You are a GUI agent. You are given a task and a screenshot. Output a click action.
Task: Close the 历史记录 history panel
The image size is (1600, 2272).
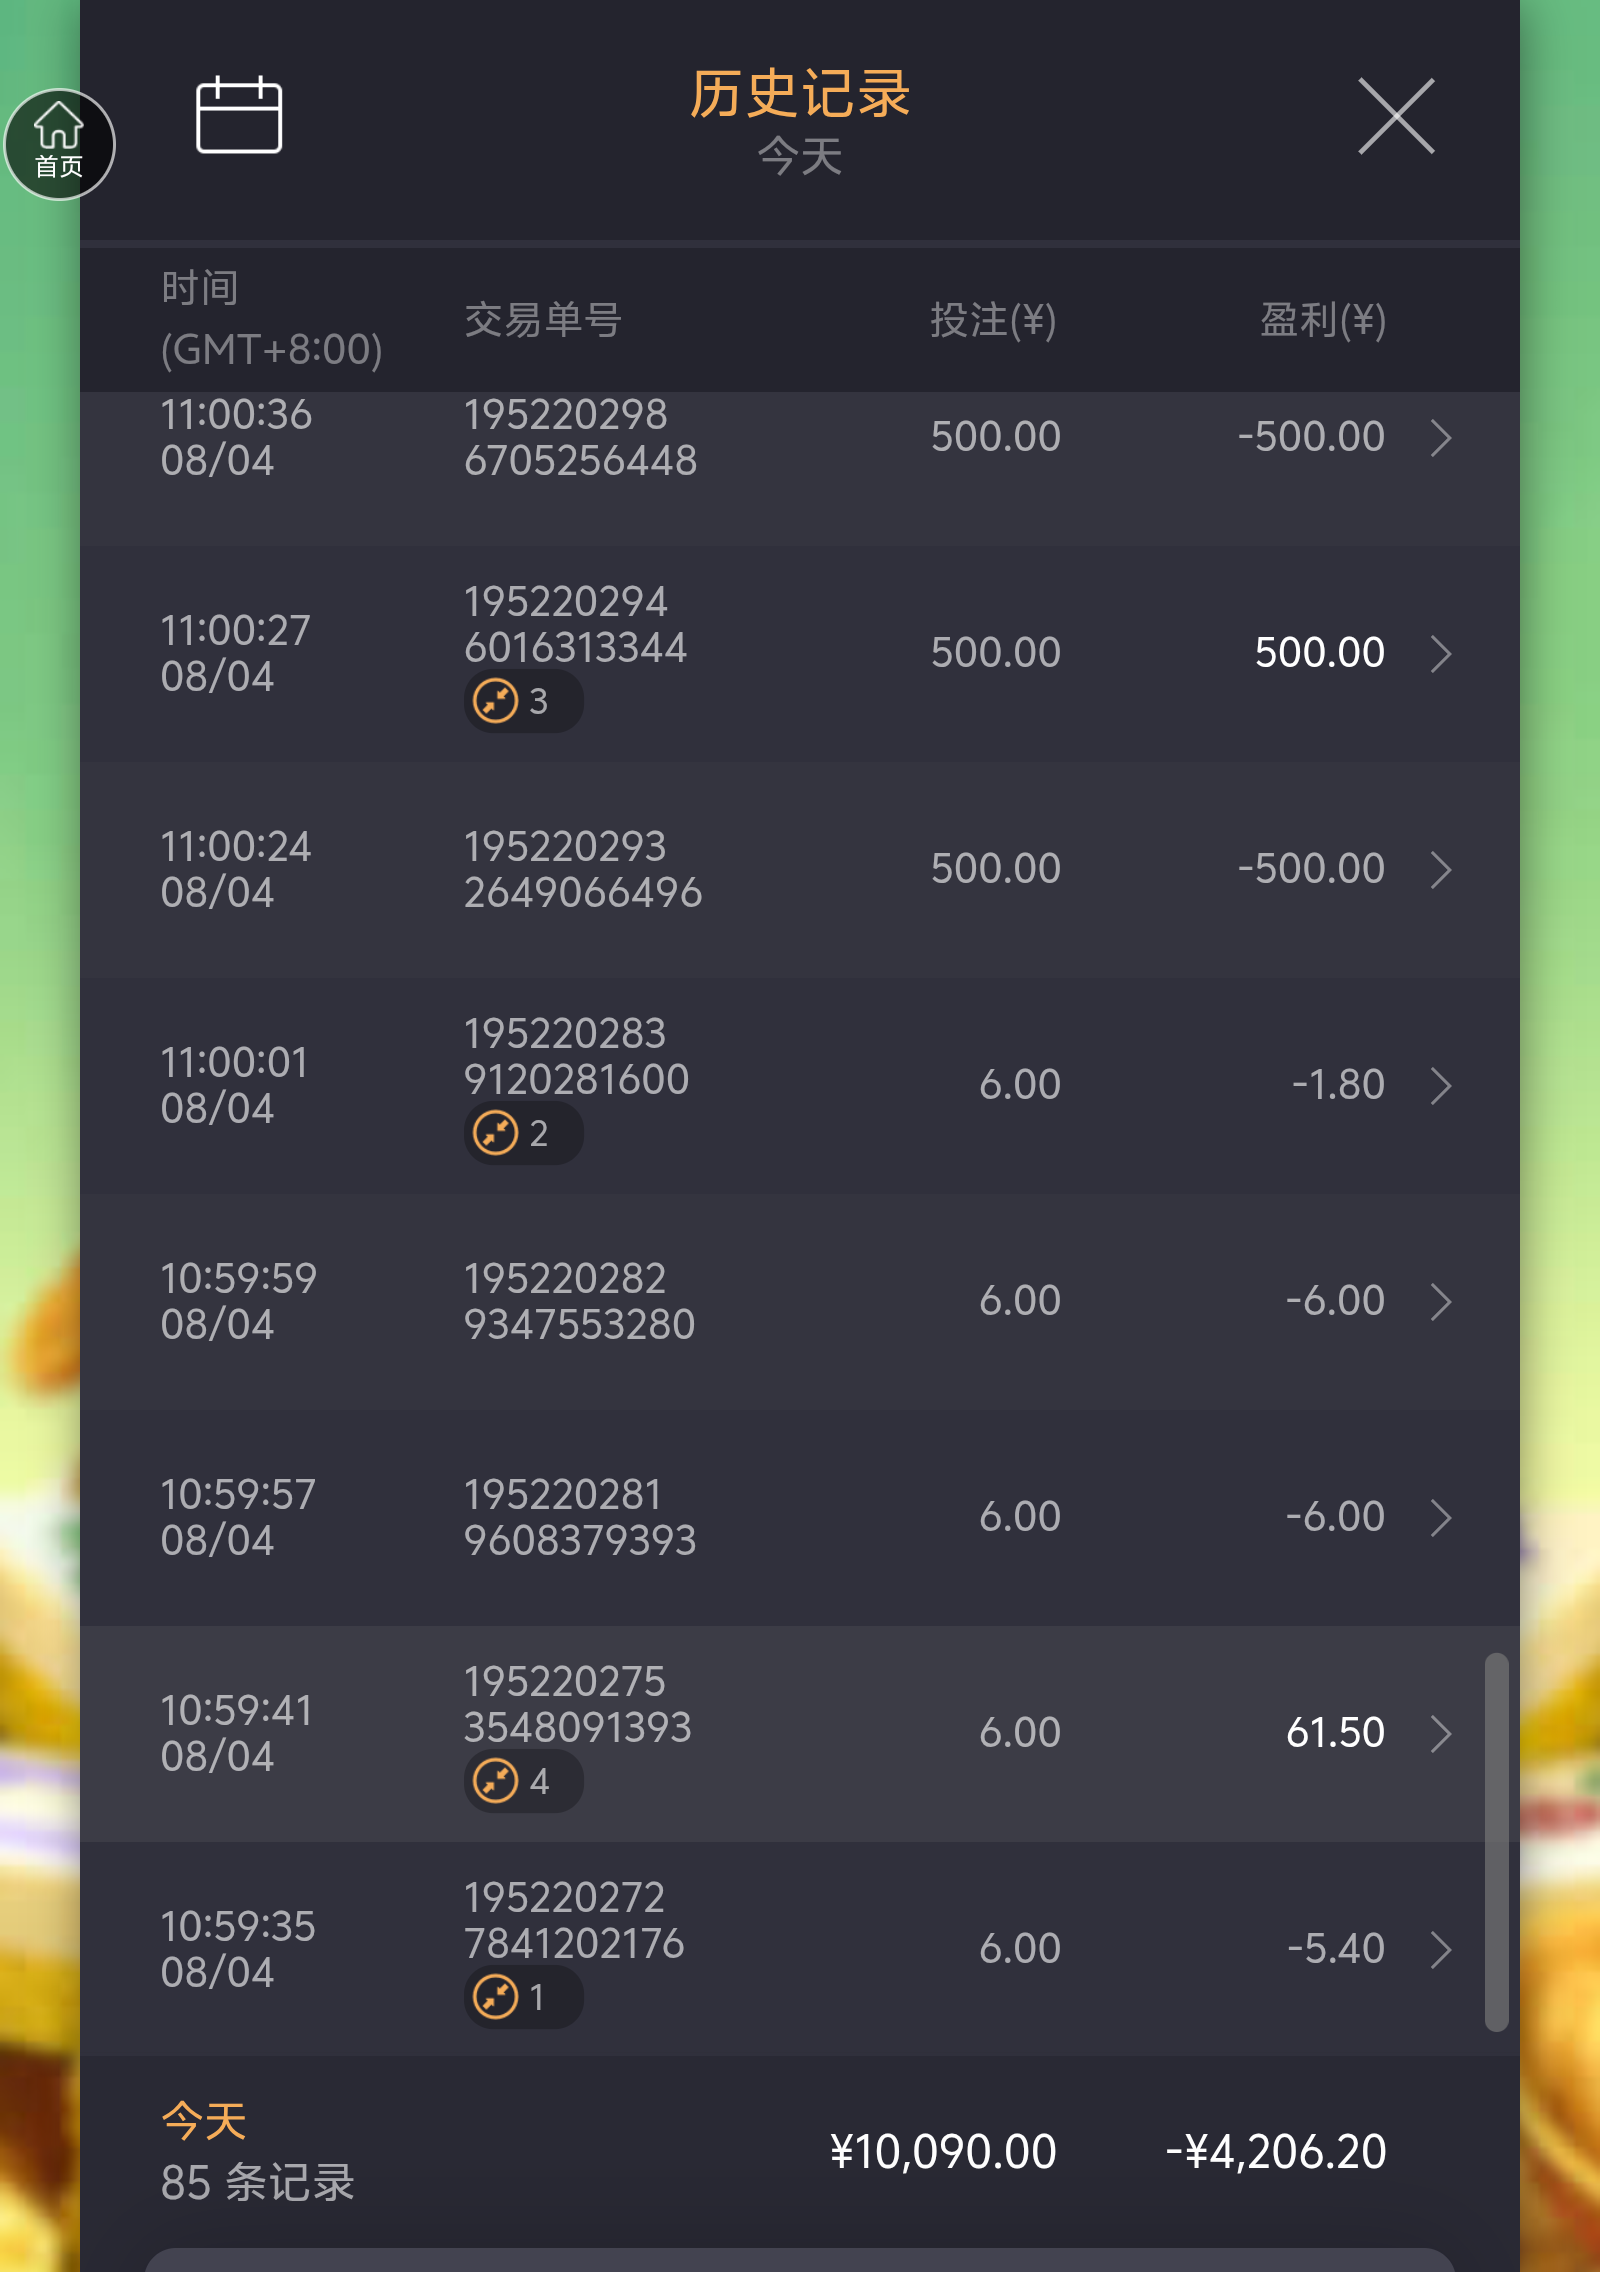click(x=1396, y=116)
